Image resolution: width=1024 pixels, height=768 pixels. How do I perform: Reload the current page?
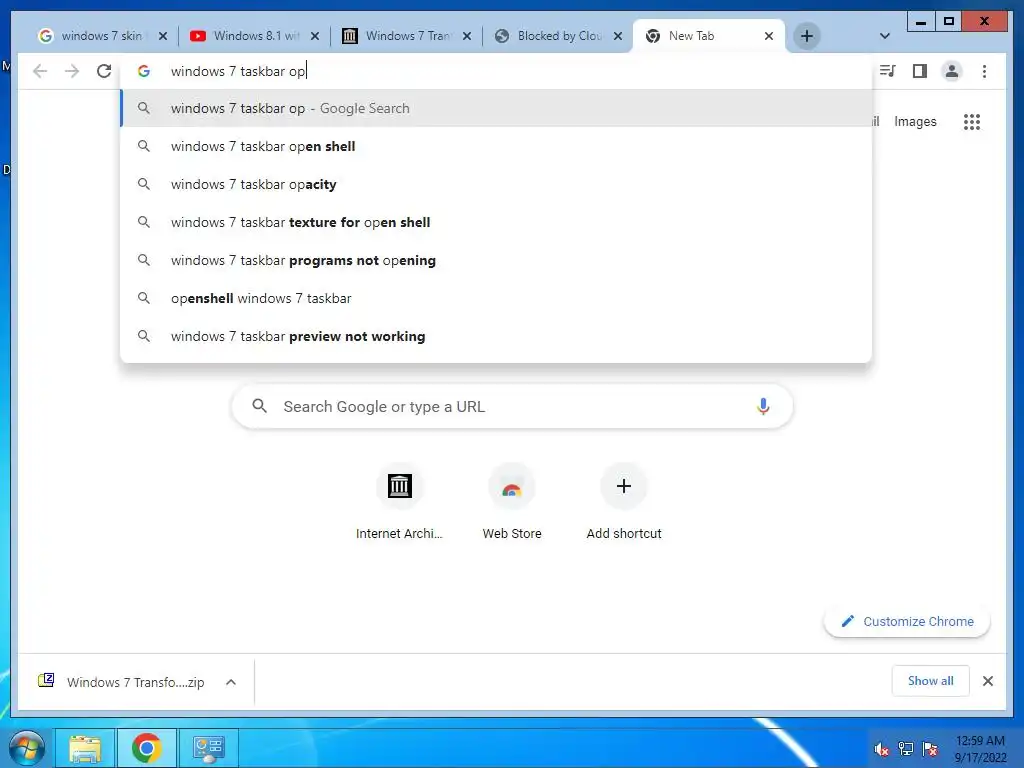click(x=104, y=71)
